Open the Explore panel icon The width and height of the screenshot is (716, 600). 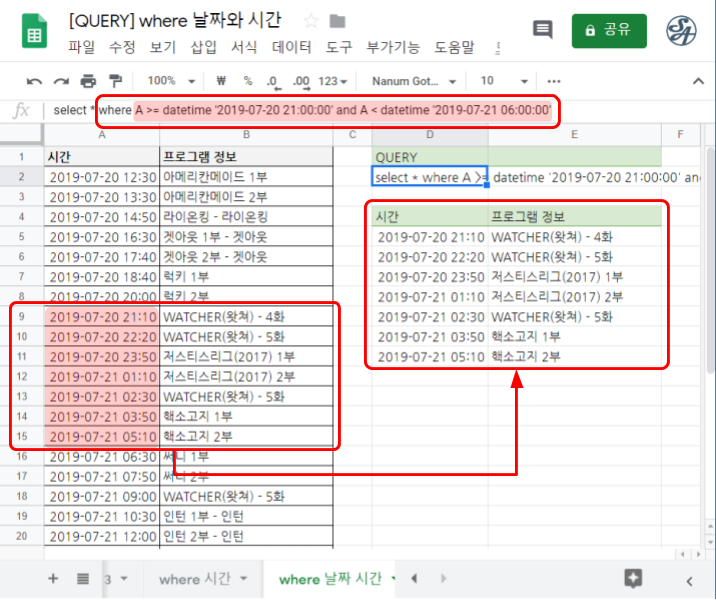tap(633, 579)
